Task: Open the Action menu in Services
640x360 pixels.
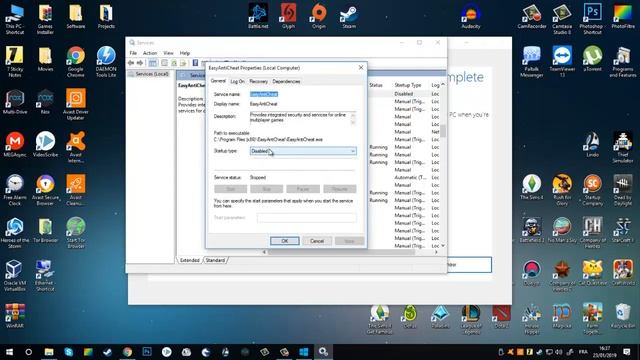Action: point(150,53)
